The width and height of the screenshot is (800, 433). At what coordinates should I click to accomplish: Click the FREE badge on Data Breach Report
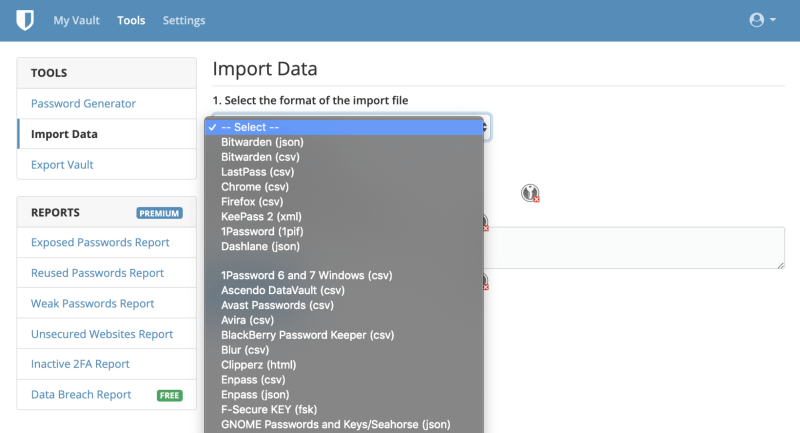[169, 395]
